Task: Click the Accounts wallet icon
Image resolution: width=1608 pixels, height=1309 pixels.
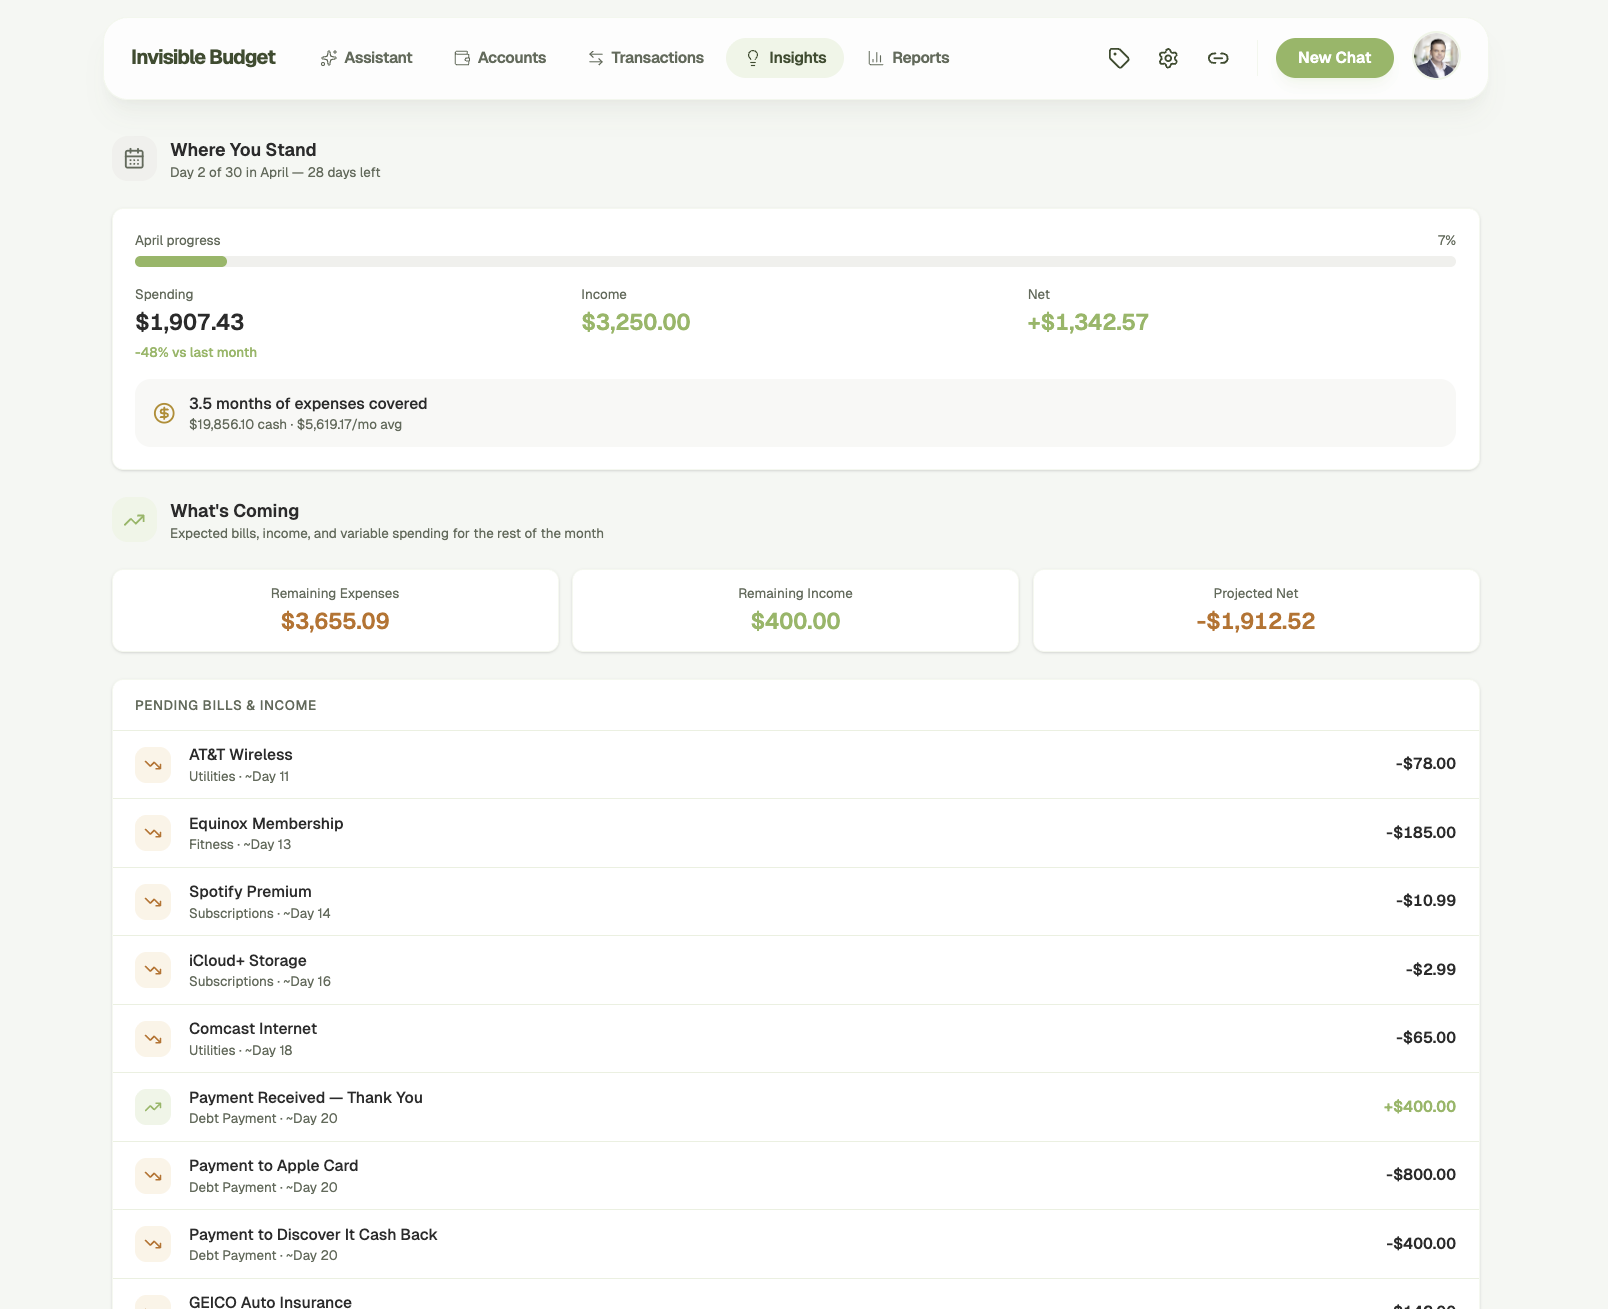Action: 462,58
